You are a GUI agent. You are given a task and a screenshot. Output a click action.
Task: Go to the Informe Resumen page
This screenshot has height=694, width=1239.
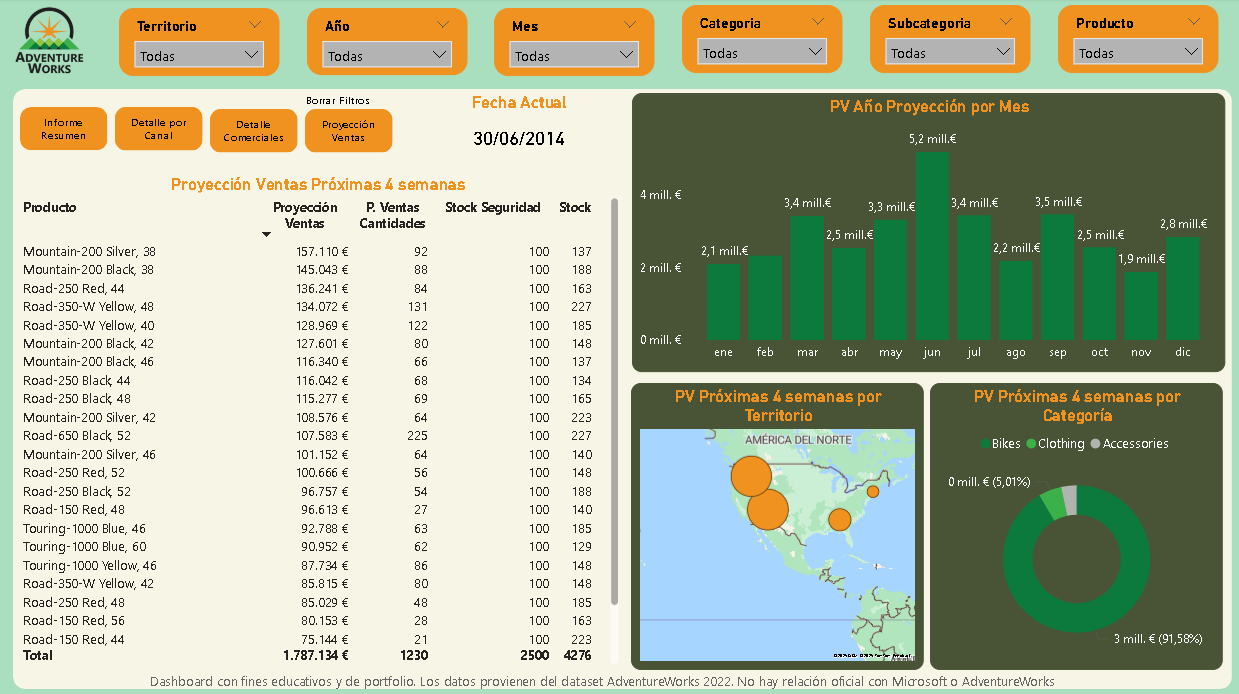(63, 129)
